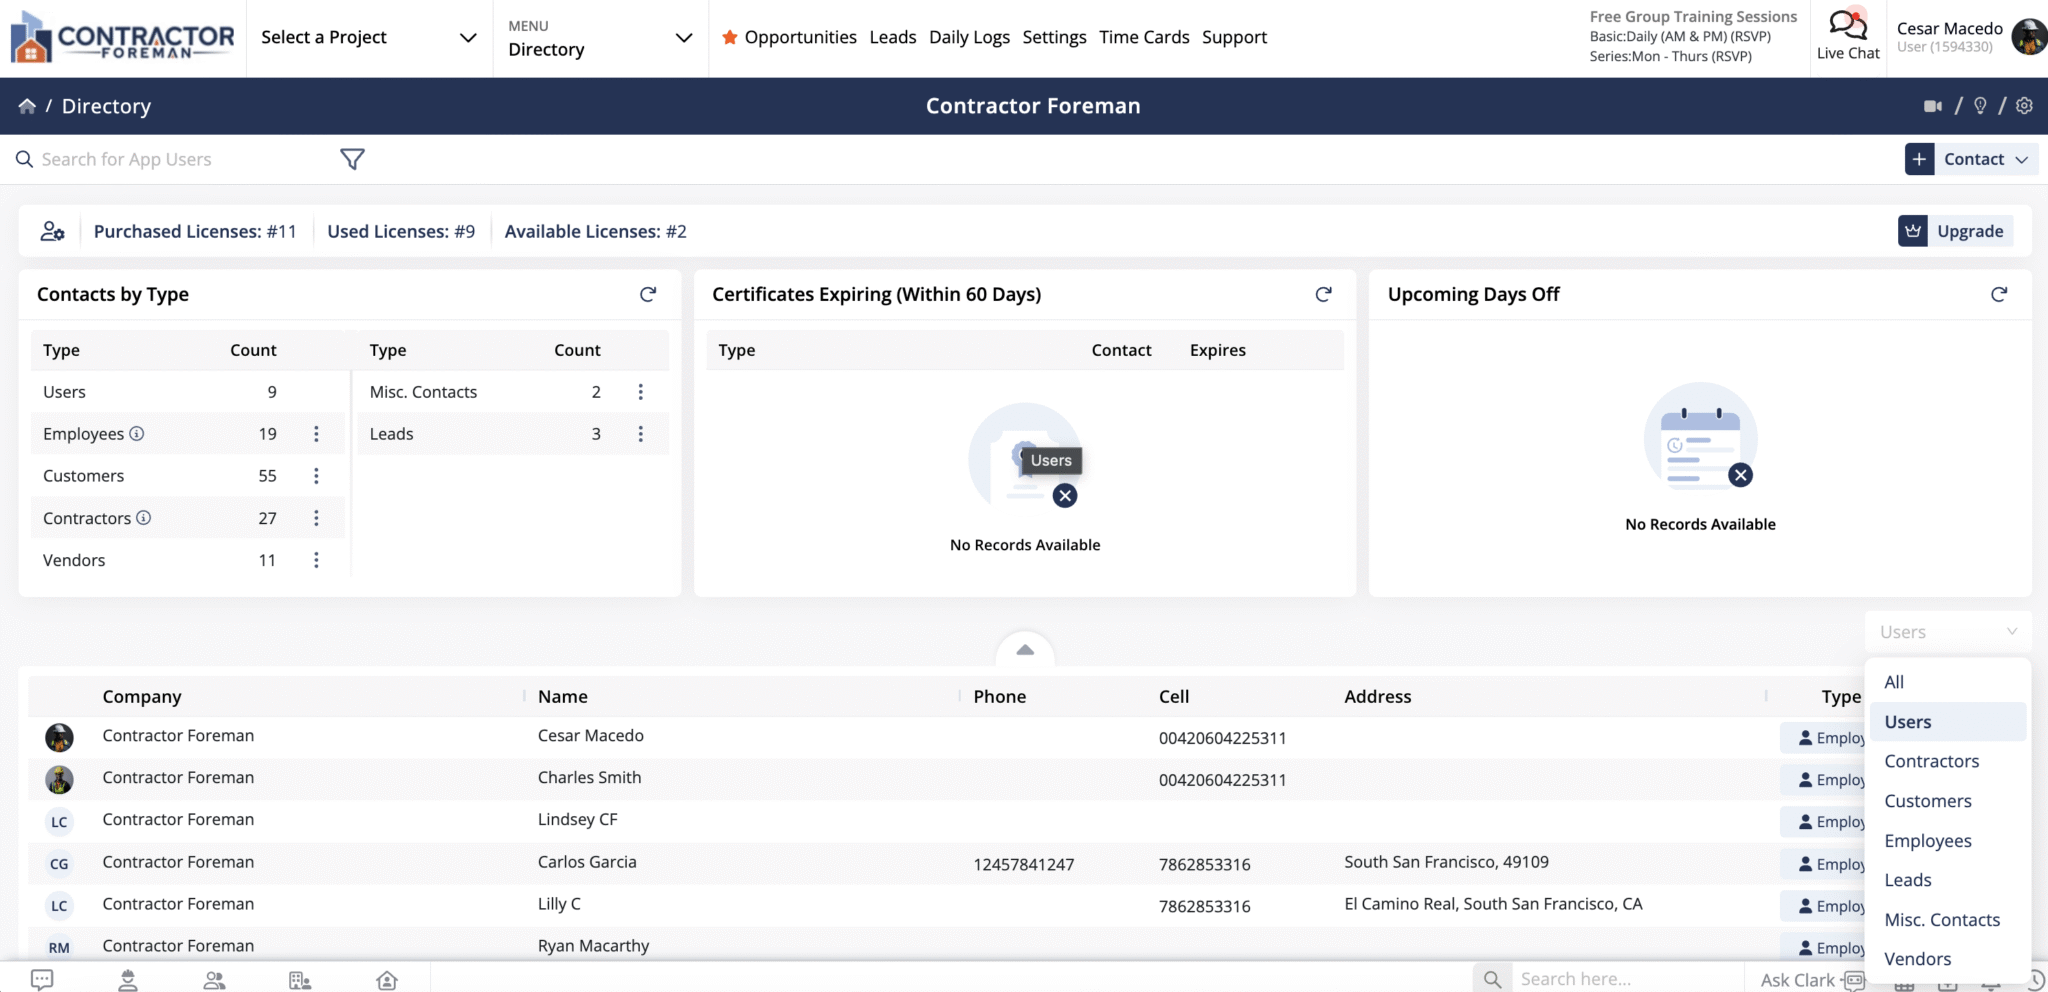The width and height of the screenshot is (2048, 992).
Task: Click the Upgrade button
Action: tap(1955, 231)
